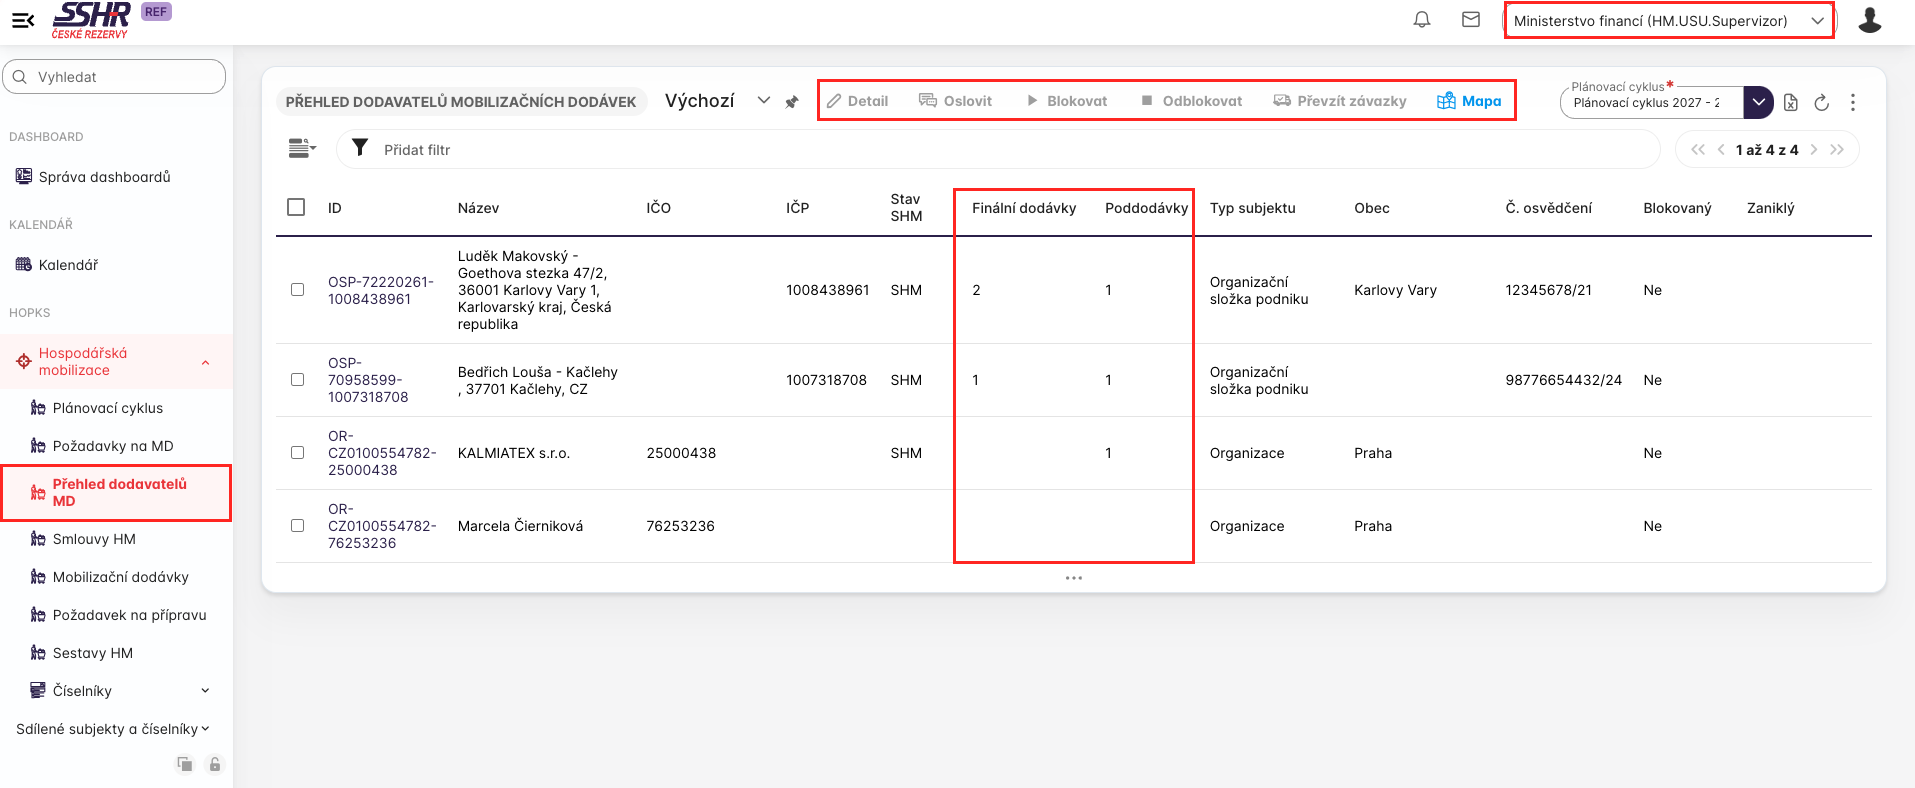Go to Mobilizační dodávky menu item

[x=120, y=577]
